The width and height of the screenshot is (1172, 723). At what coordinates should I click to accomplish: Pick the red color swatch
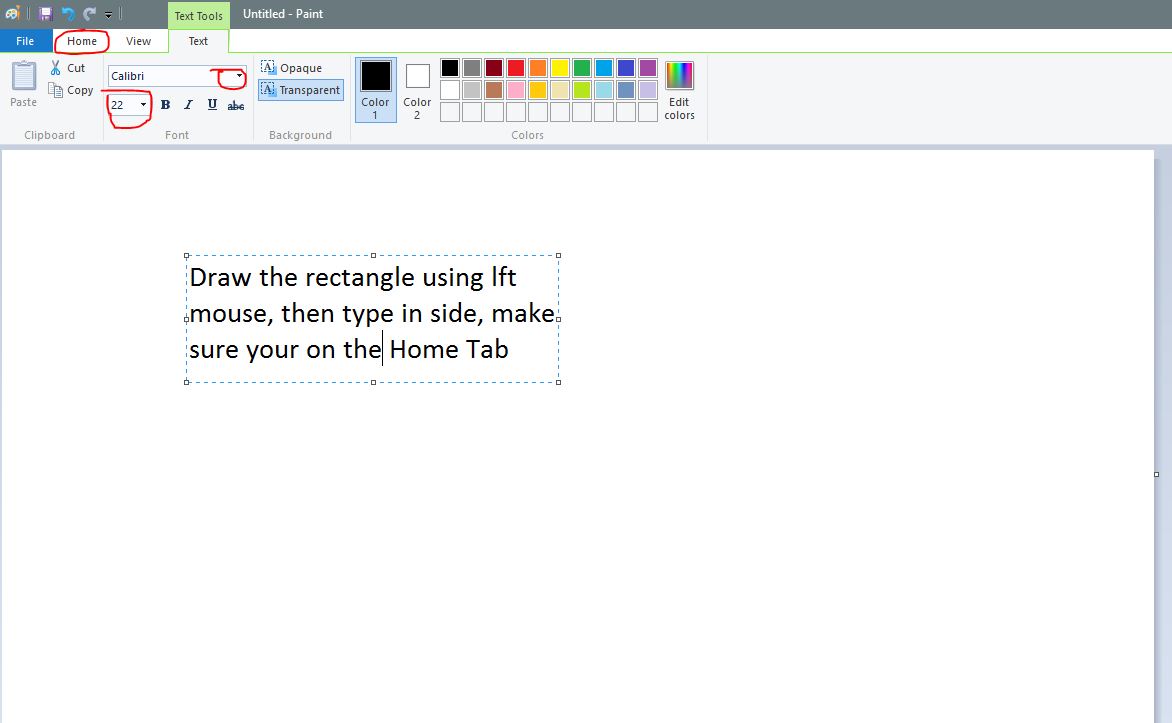tap(516, 68)
